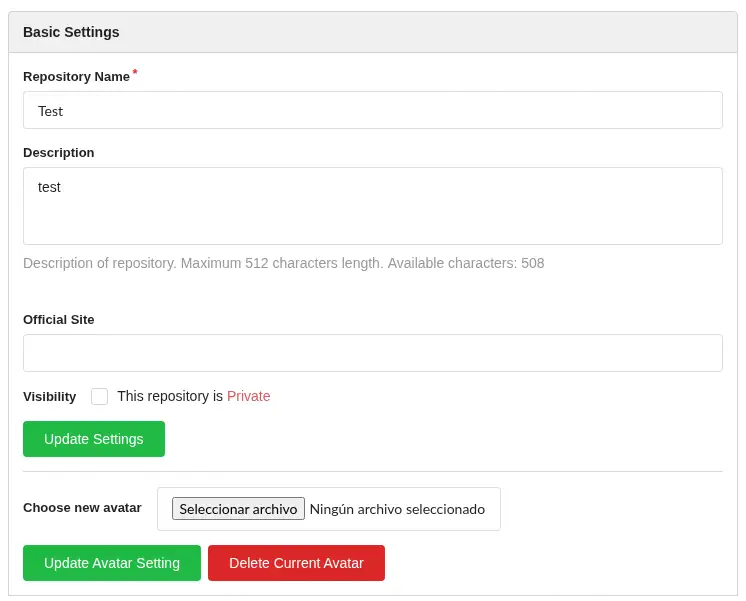Click the Update Avatar Setting button

click(112, 563)
